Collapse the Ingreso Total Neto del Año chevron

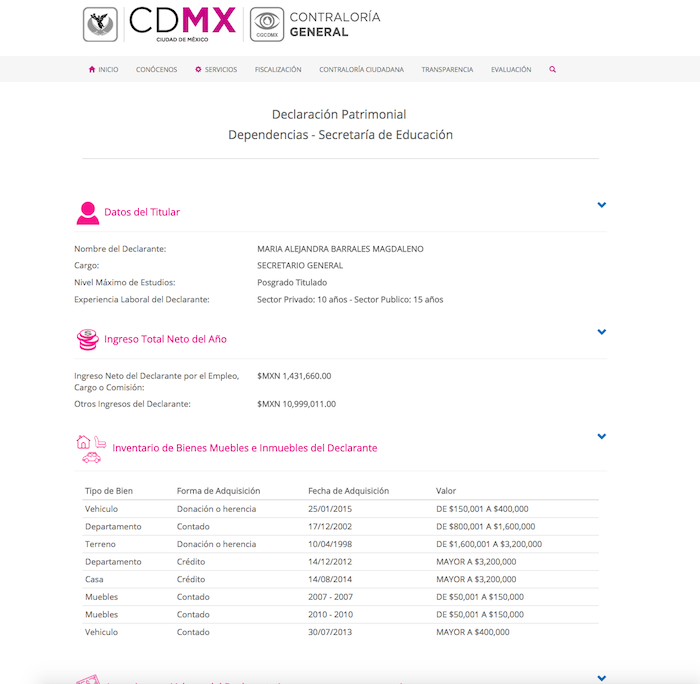(x=602, y=332)
